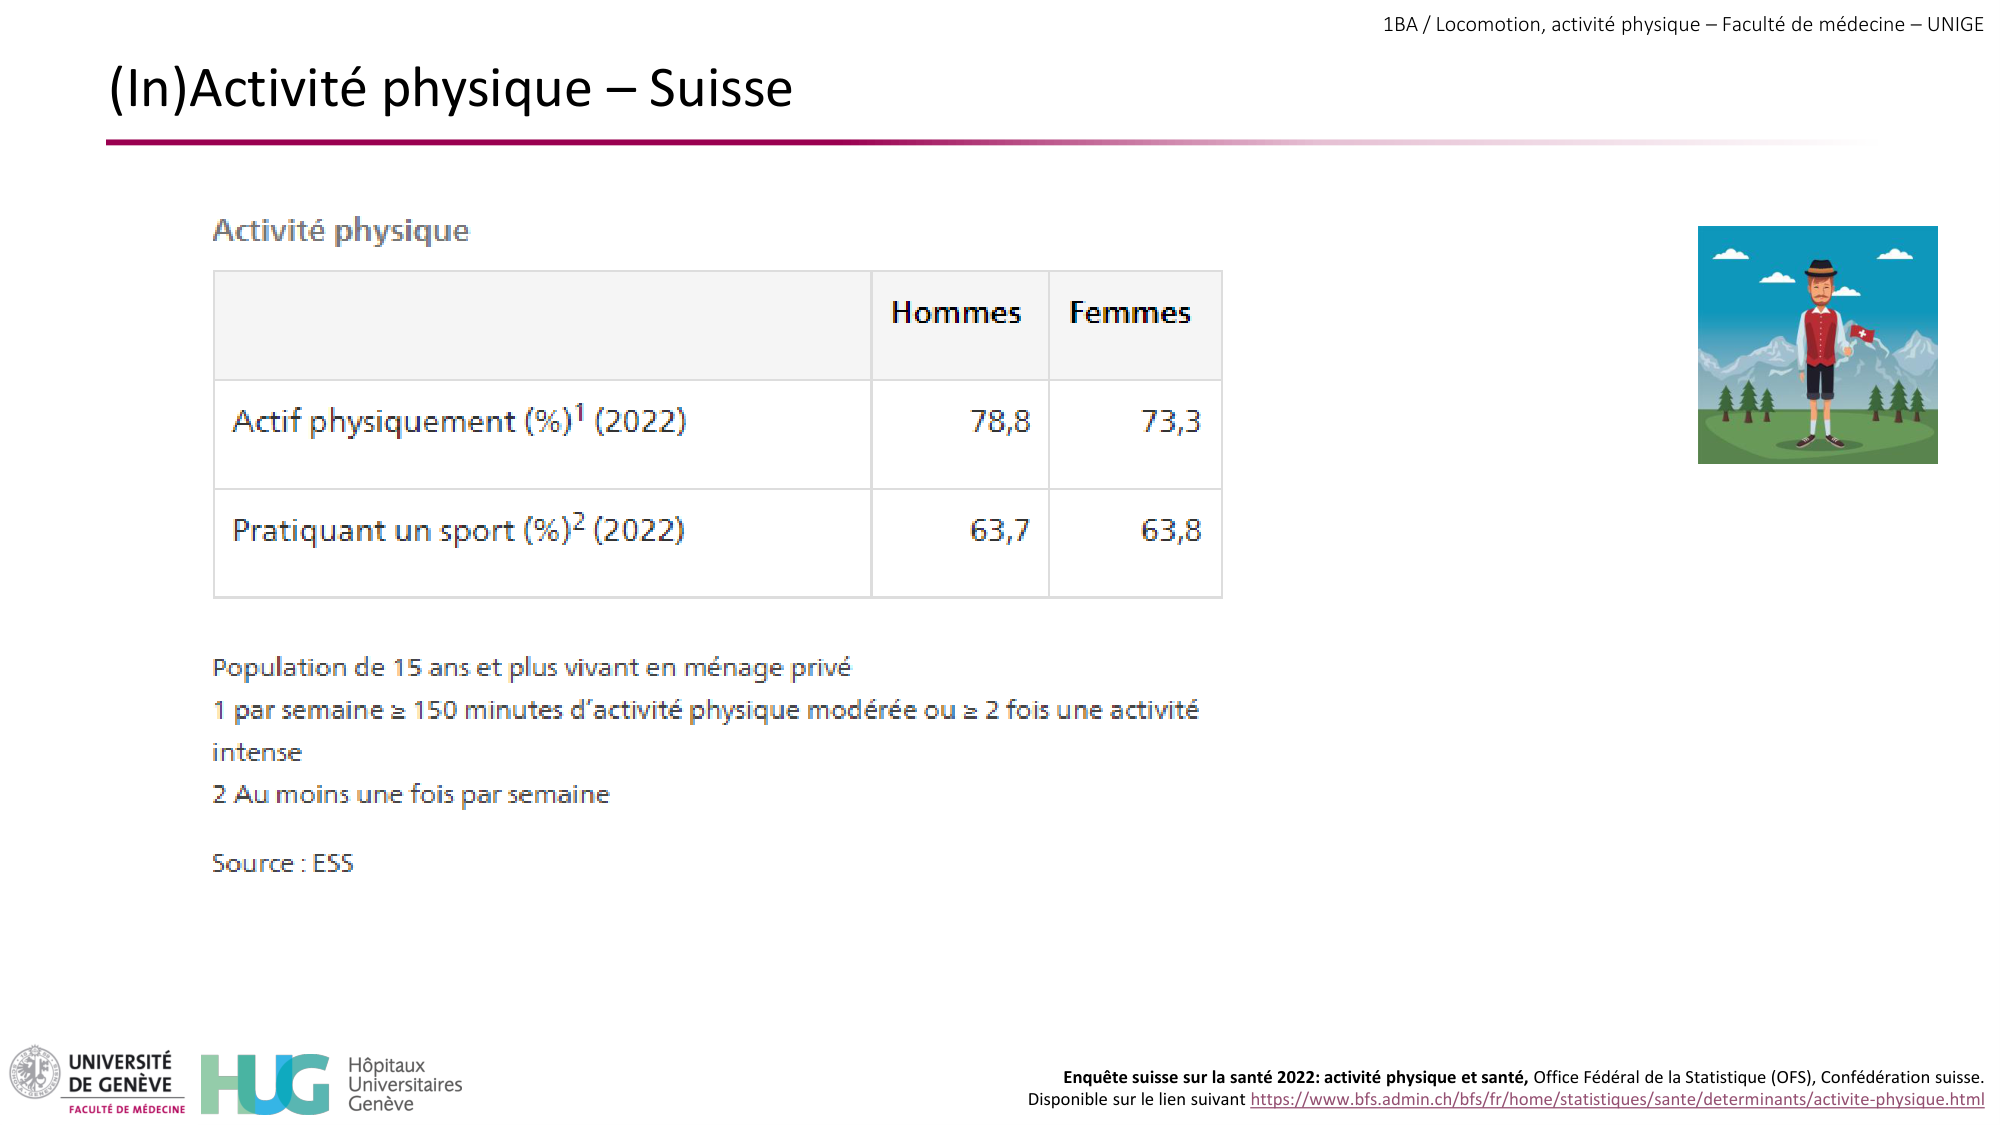This screenshot has width=2000, height=1125.
Task: Select the HUG logo
Action: [x=262, y=1085]
